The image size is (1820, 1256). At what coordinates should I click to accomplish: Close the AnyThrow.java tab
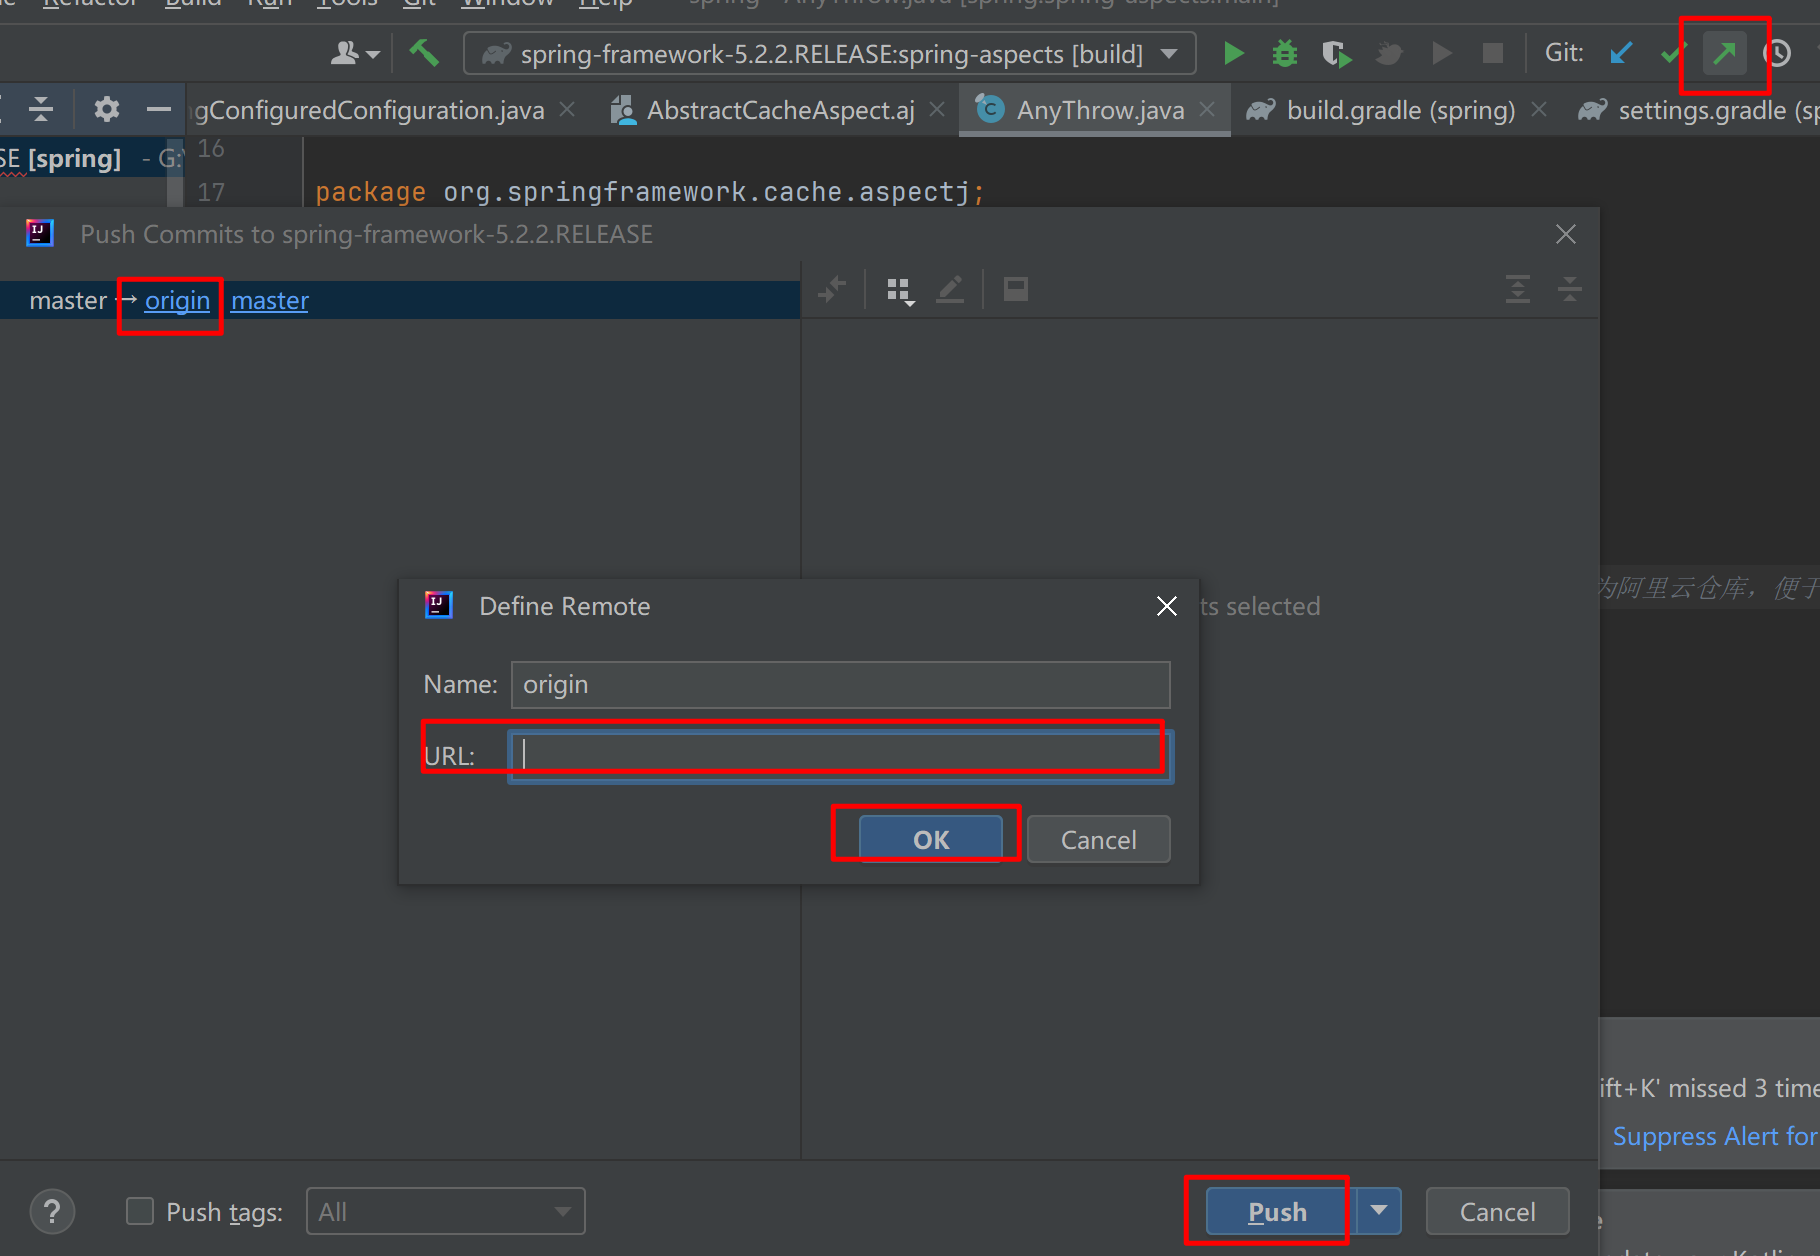1208,109
